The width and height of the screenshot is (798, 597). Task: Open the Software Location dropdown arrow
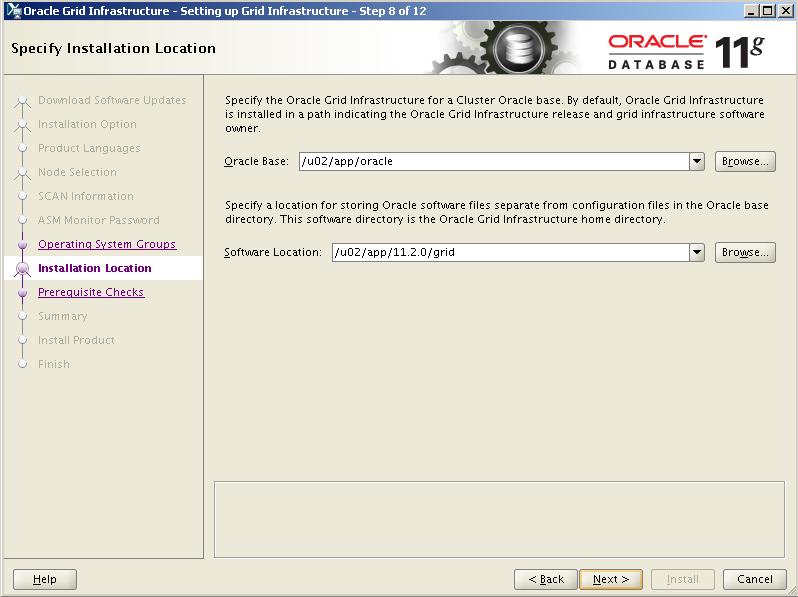pyautogui.click(x=697, y=252)
